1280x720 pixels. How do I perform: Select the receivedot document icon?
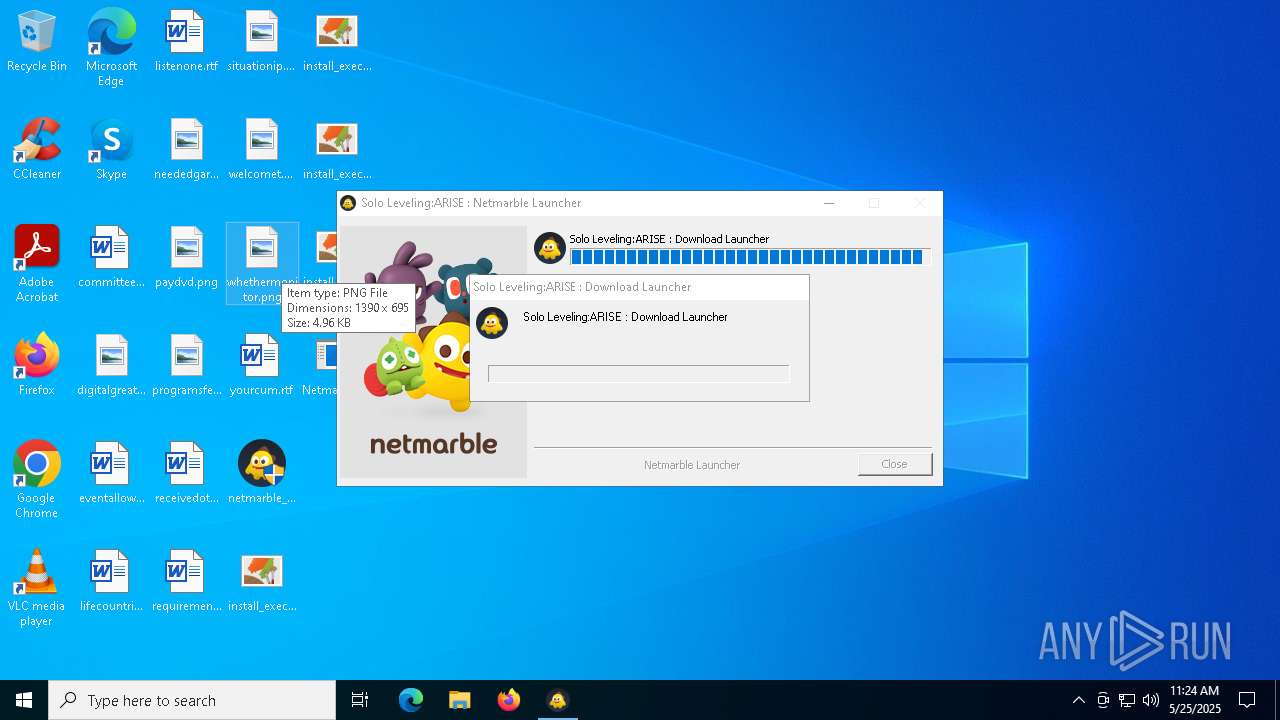click(x=186, y=474)
